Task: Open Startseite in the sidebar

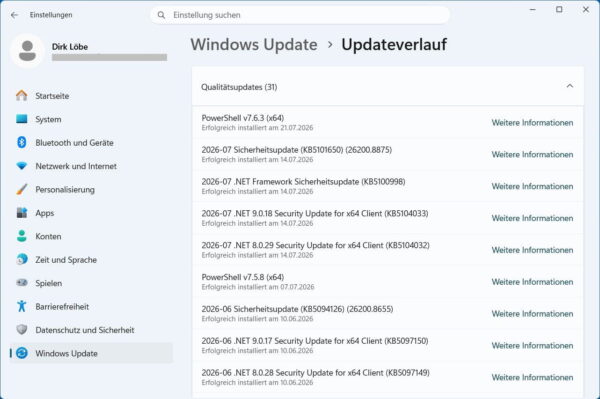Action: click(91, 96)
